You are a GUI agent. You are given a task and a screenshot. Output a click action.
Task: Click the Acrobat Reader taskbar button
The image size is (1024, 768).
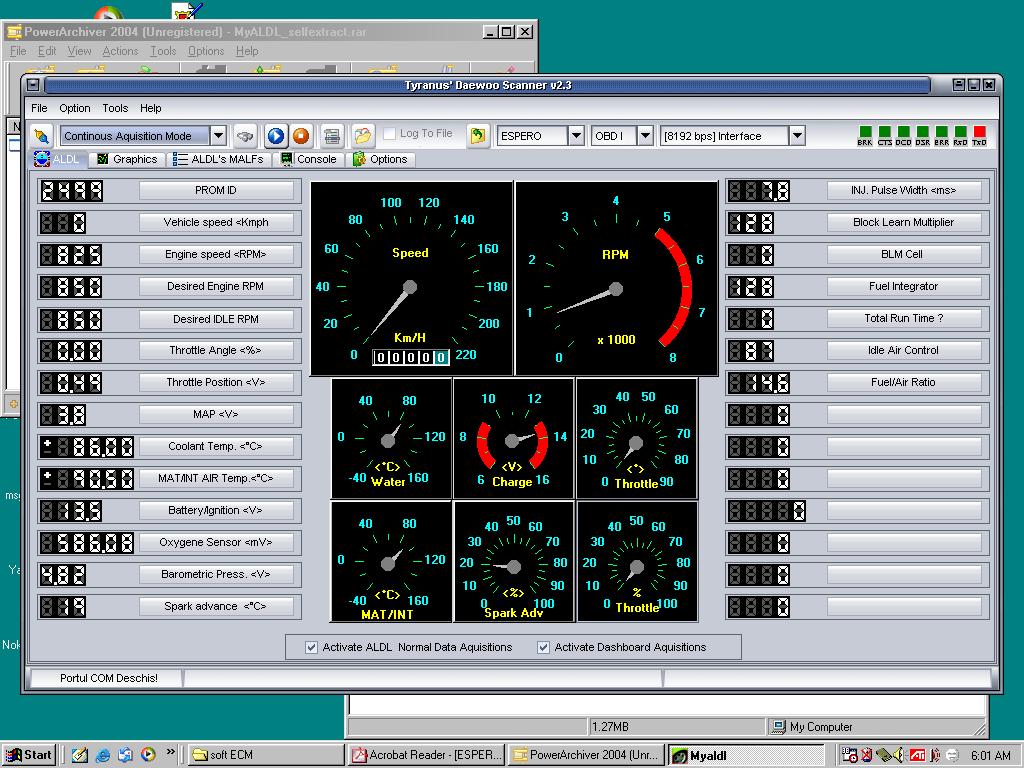point(425,755)
